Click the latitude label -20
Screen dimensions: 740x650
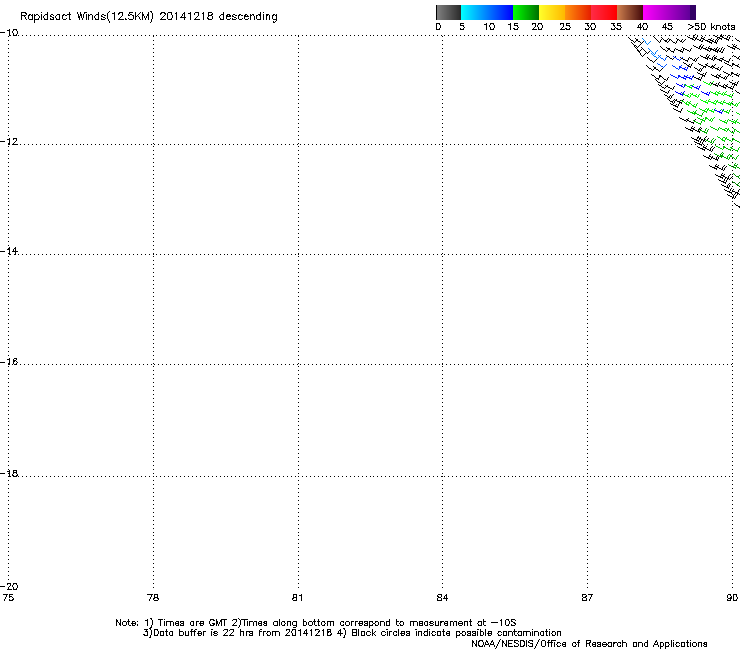(9, 586)
